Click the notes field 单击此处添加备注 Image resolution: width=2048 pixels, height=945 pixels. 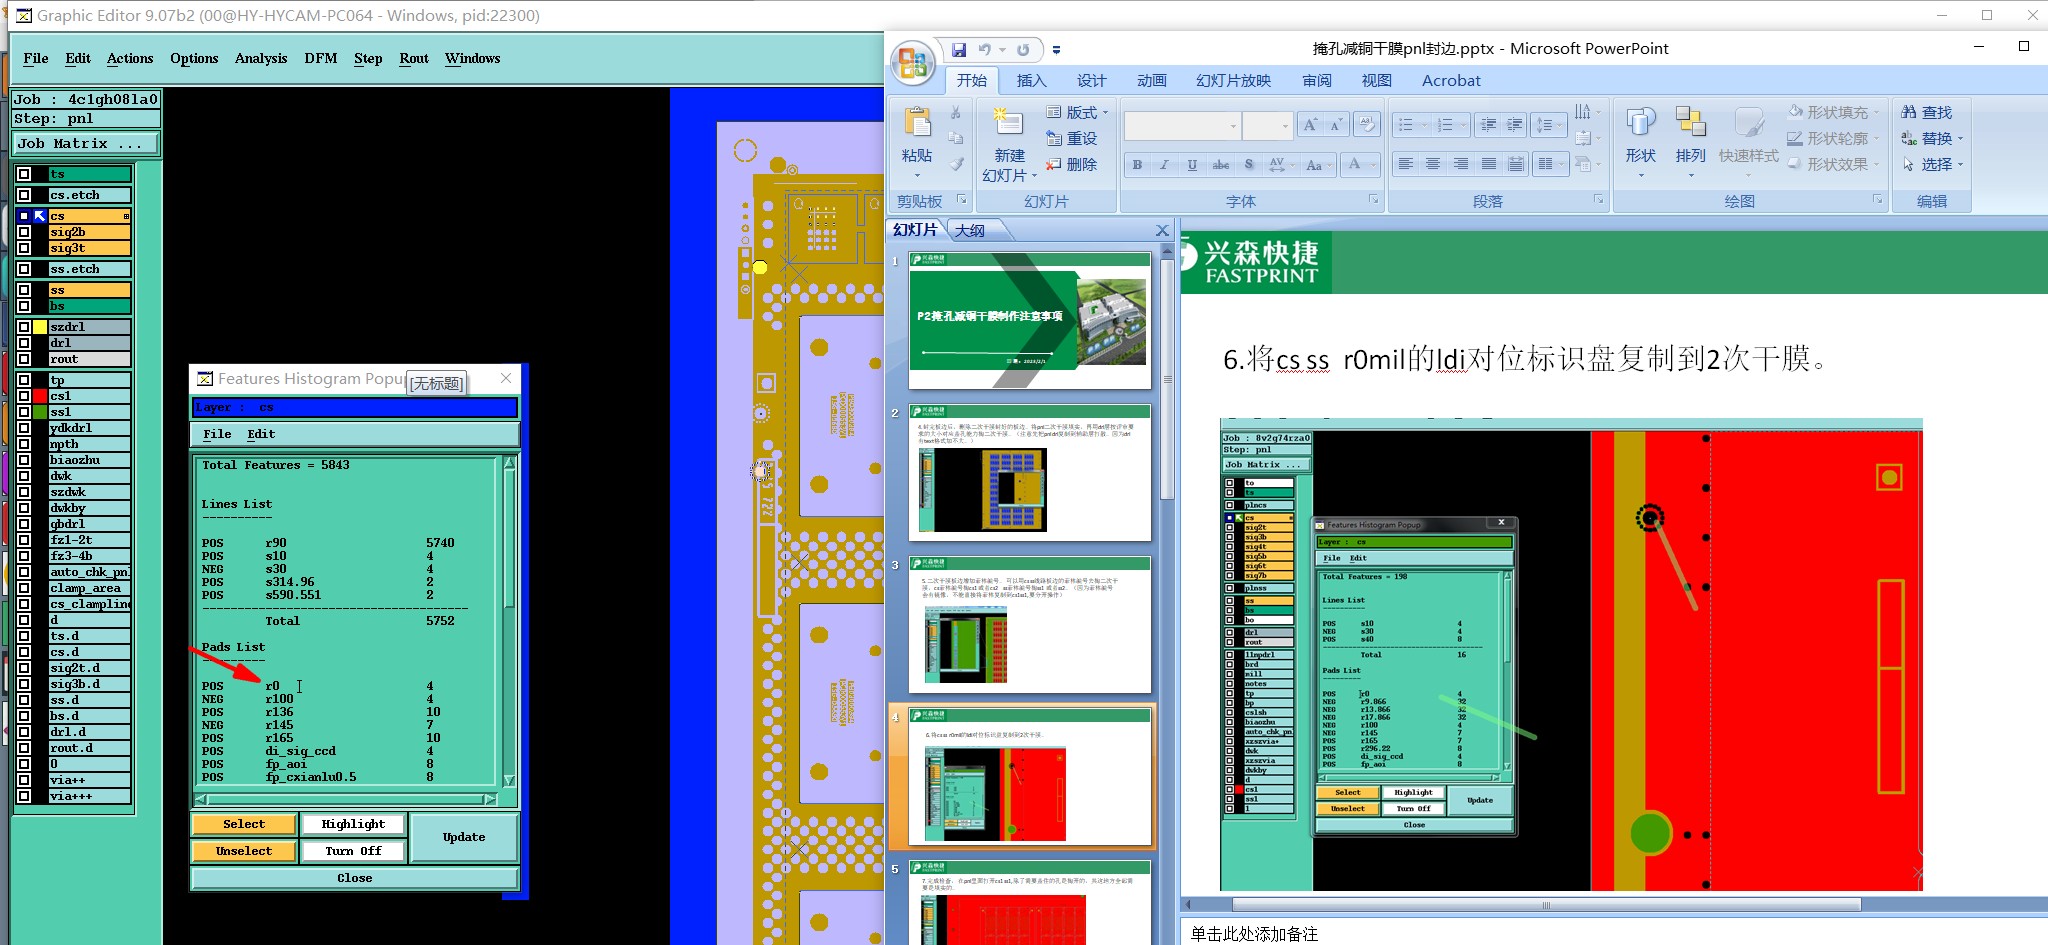tap(1254, 933)
